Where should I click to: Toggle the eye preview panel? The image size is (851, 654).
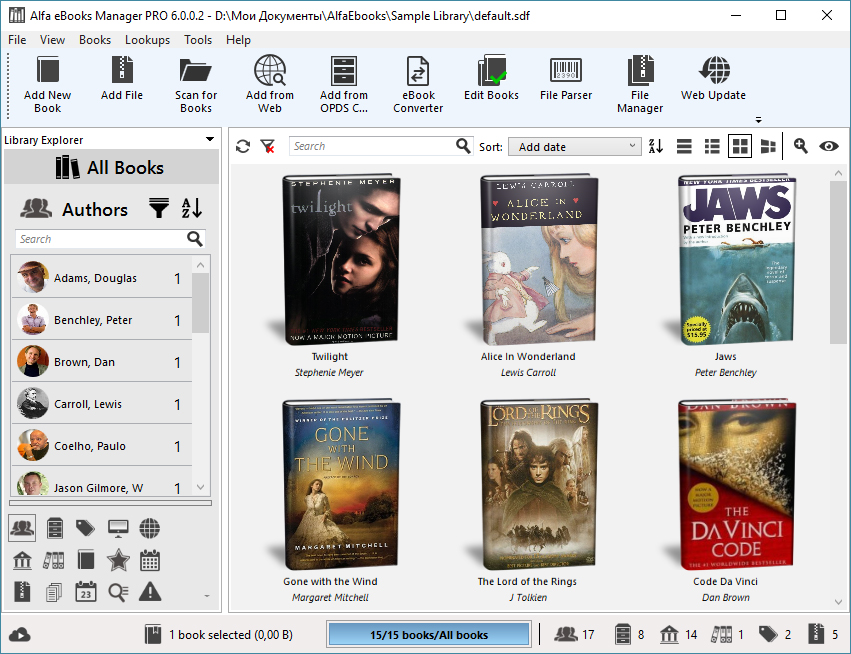(x=829, y=146)
